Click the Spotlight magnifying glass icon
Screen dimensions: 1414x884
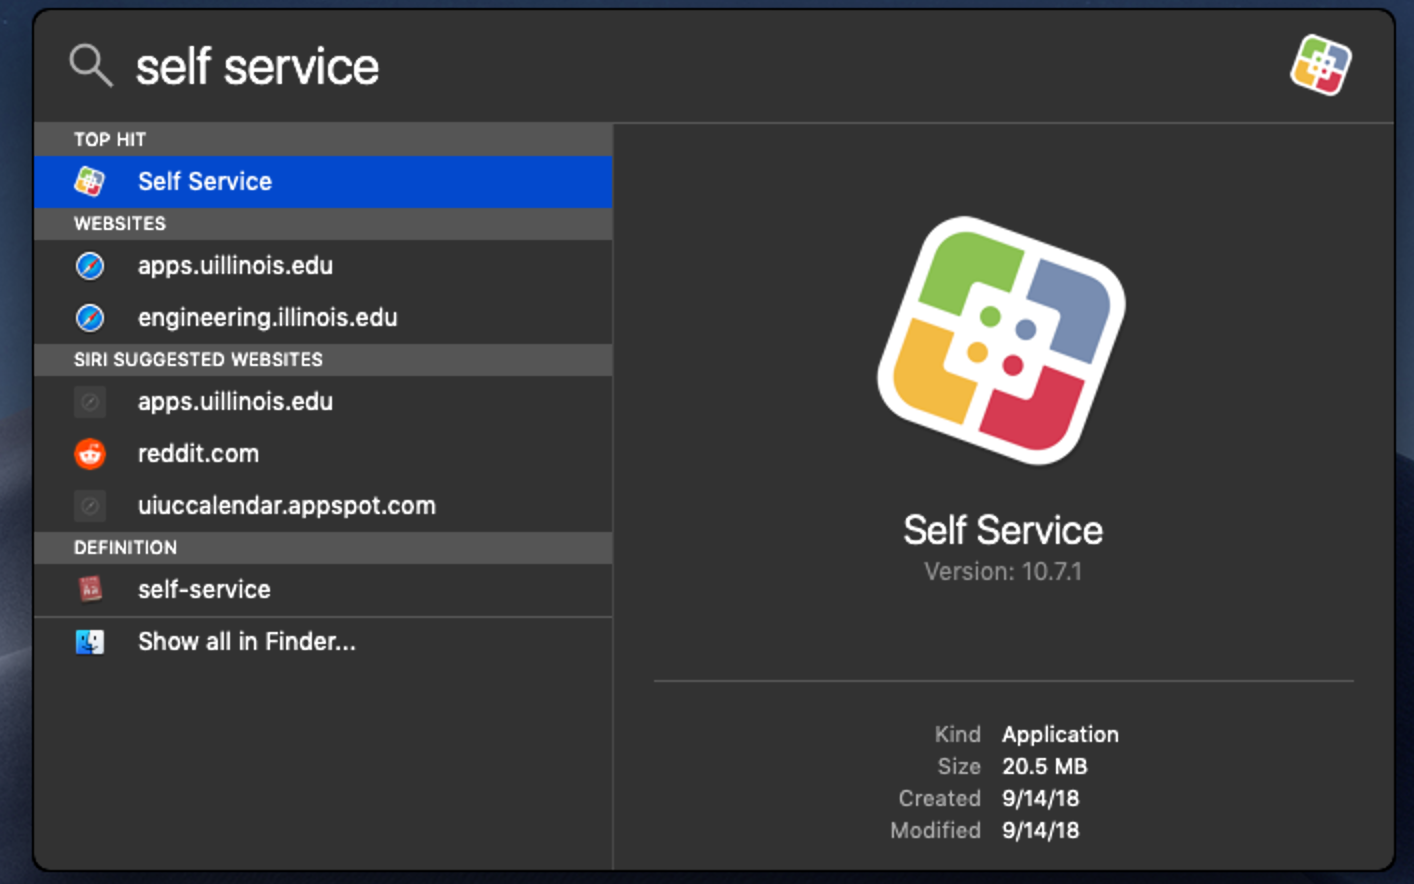click(x=90, y=66)
